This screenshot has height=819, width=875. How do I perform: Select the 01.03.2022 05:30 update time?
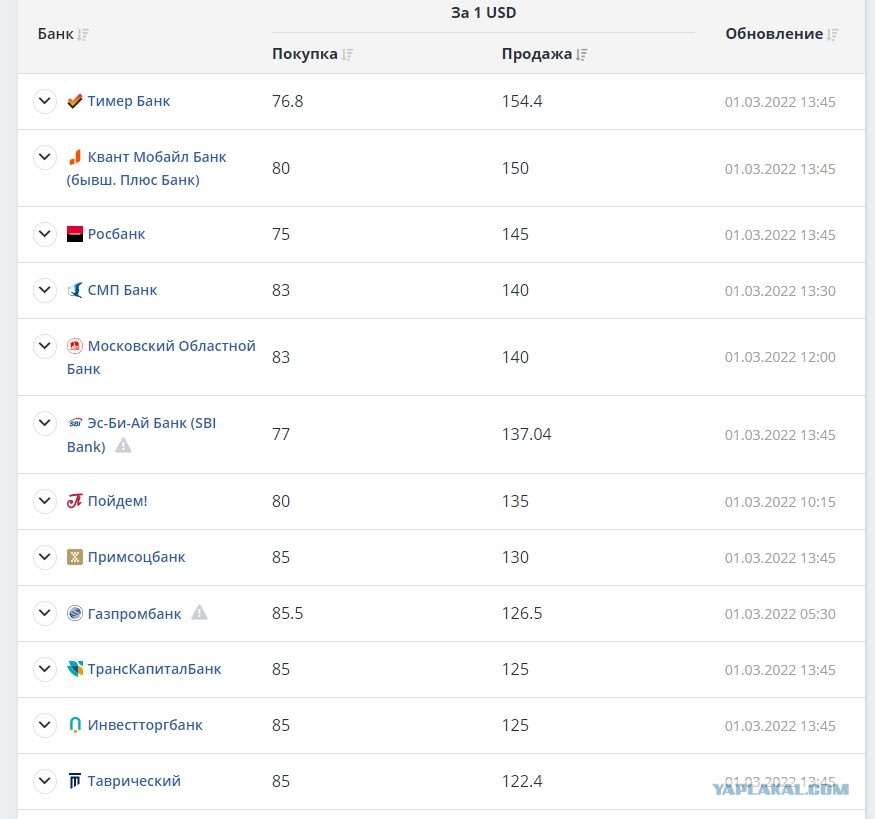point(780,614)
